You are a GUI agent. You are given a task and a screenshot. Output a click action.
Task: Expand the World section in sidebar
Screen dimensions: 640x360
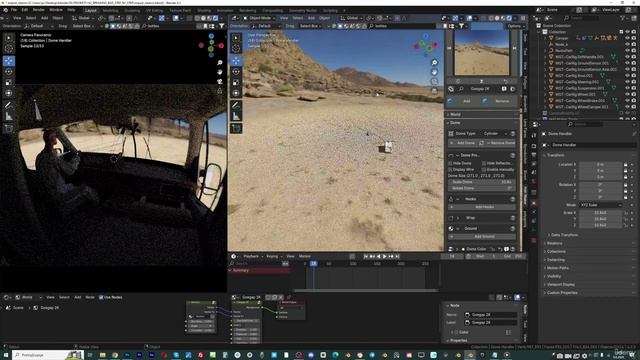pyautogui.click(x=455, y=114)
